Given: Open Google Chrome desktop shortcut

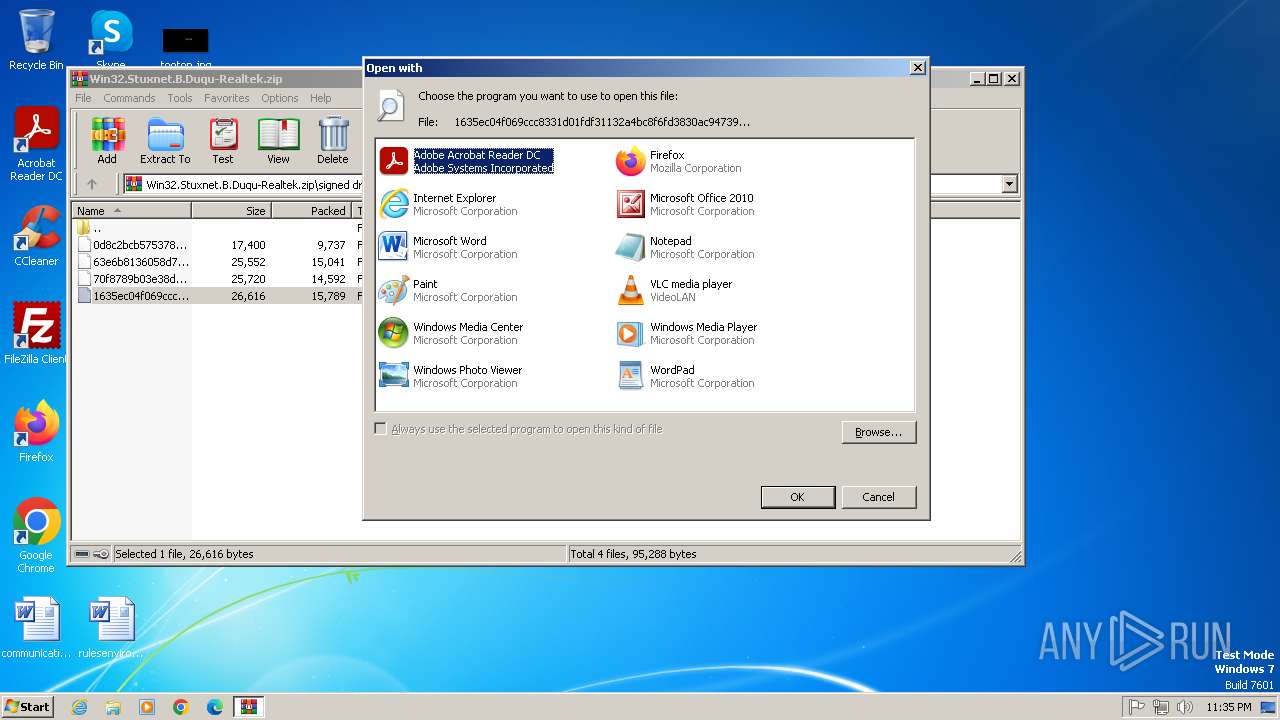Looking at the screenshot, I should tap(36, 536).
